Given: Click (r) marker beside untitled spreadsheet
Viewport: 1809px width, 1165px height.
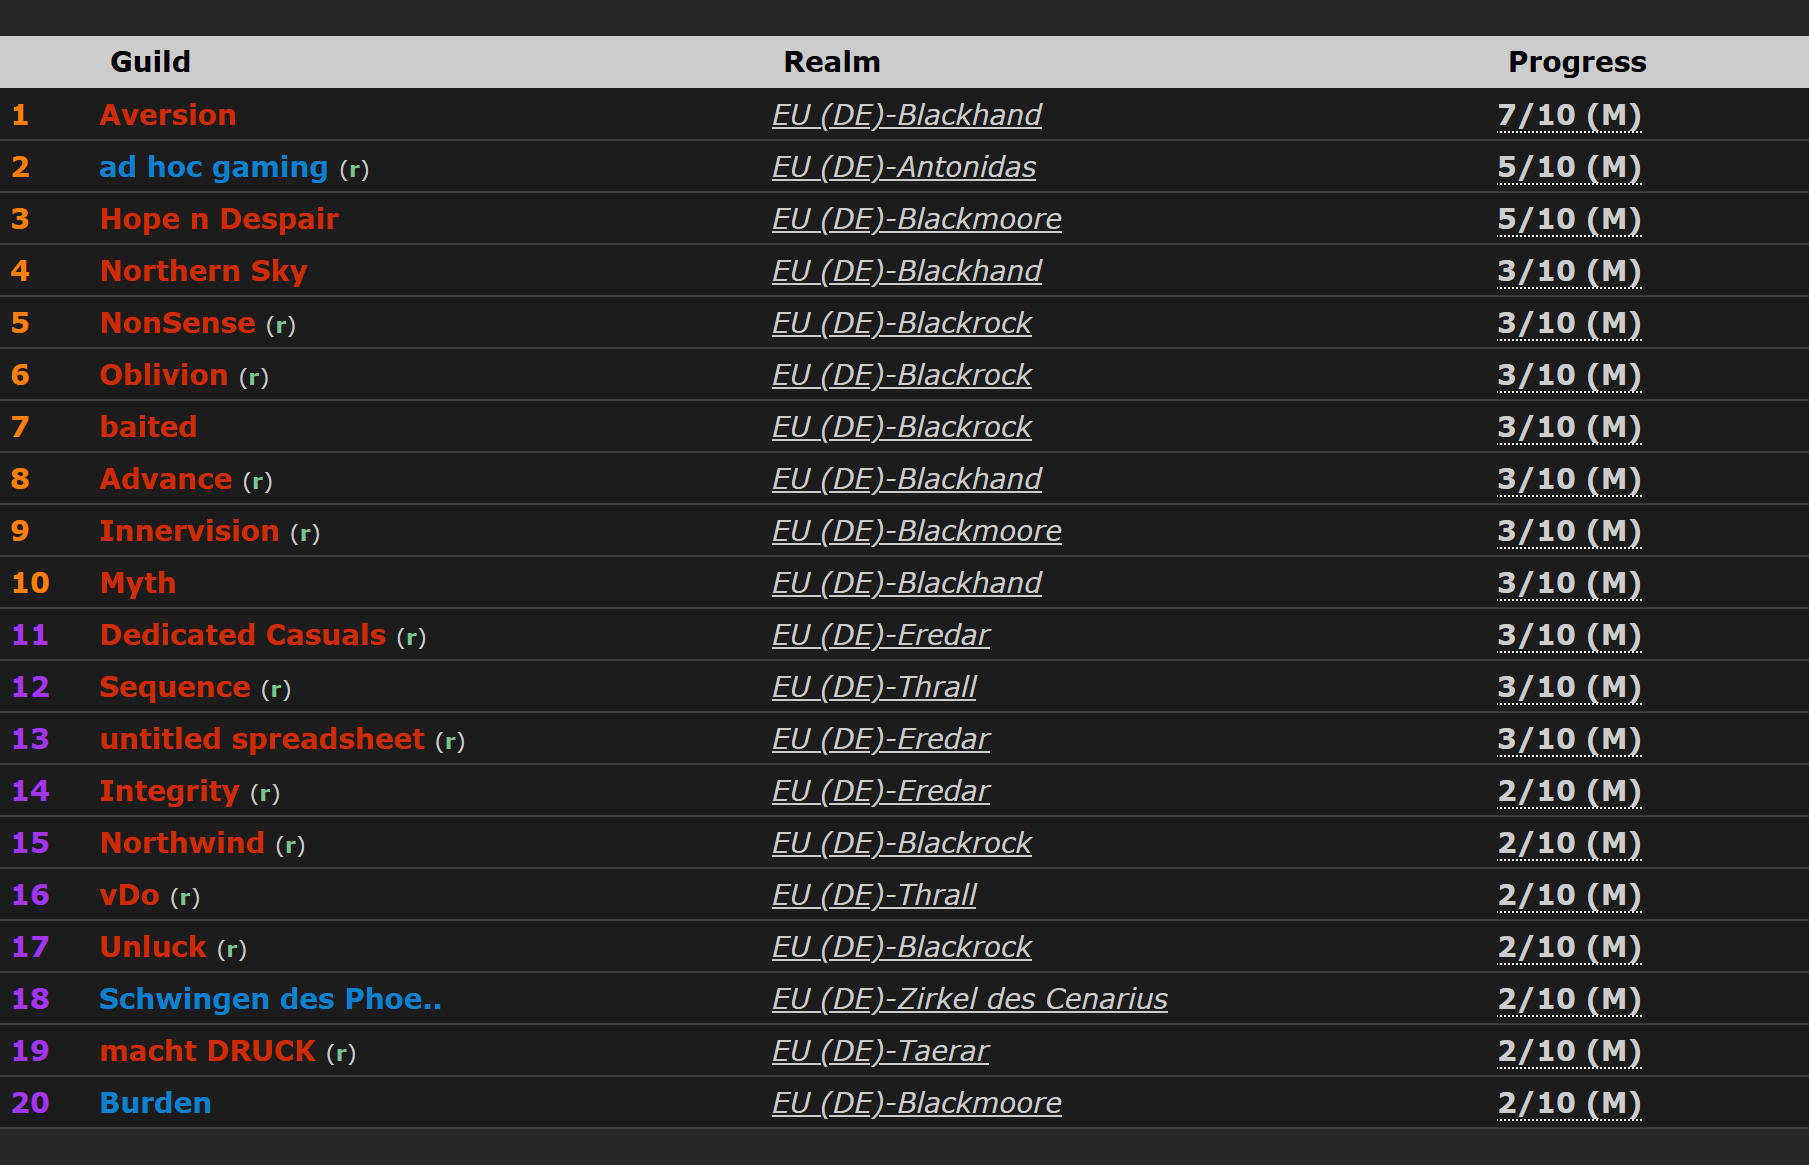Looking at the screenshot, I should (x=450, y=741).
